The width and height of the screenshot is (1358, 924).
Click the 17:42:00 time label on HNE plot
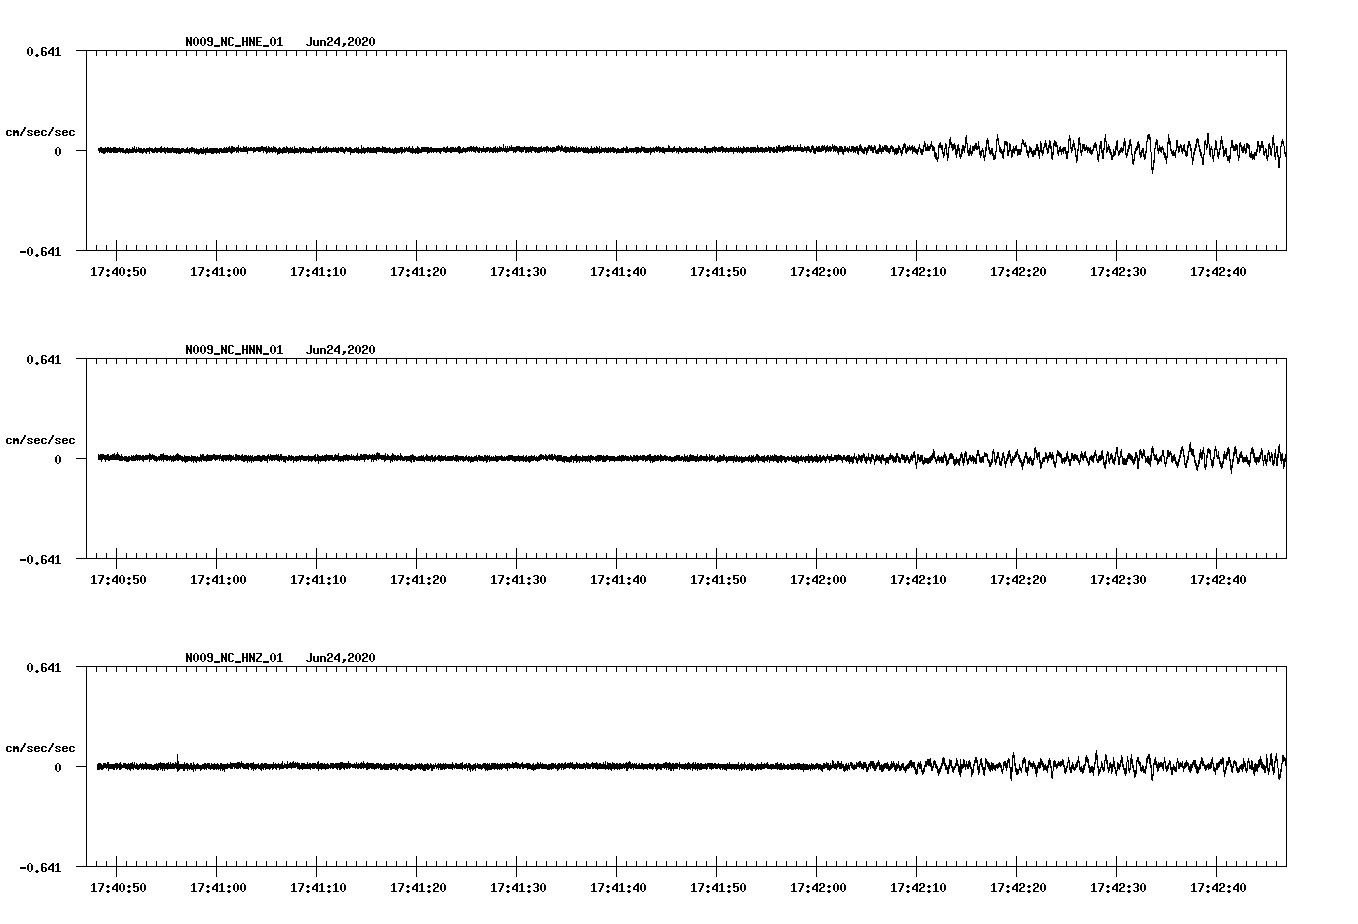818,271
